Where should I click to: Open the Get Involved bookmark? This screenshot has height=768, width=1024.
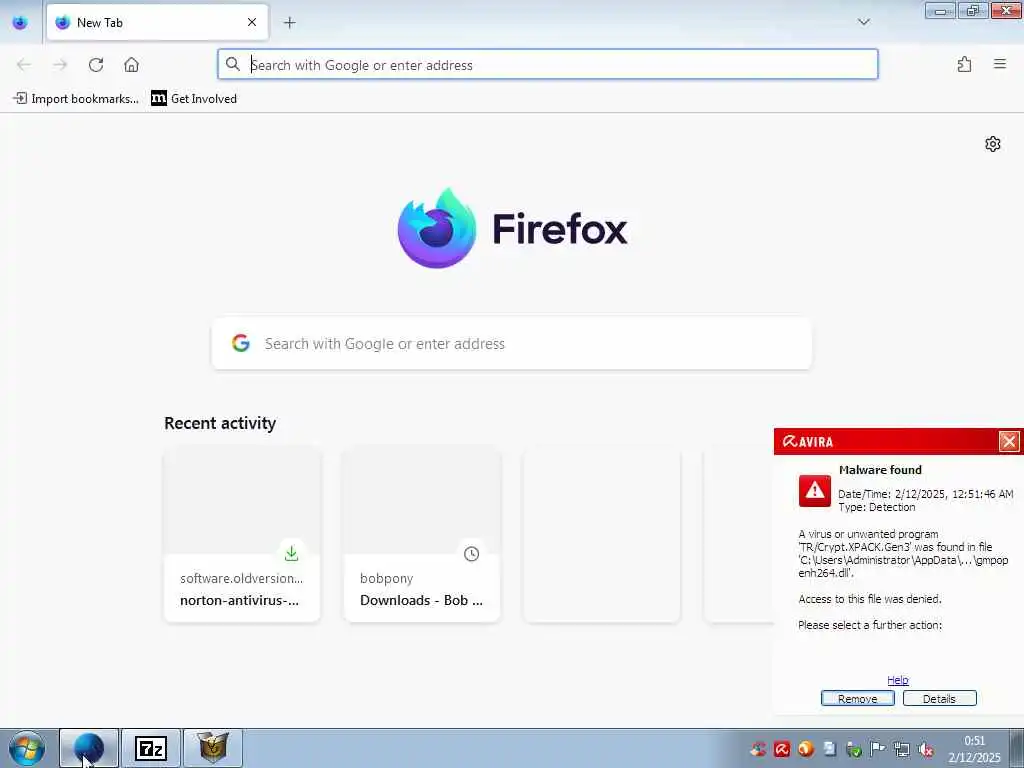pyautogui.click(x=194, y=99)
